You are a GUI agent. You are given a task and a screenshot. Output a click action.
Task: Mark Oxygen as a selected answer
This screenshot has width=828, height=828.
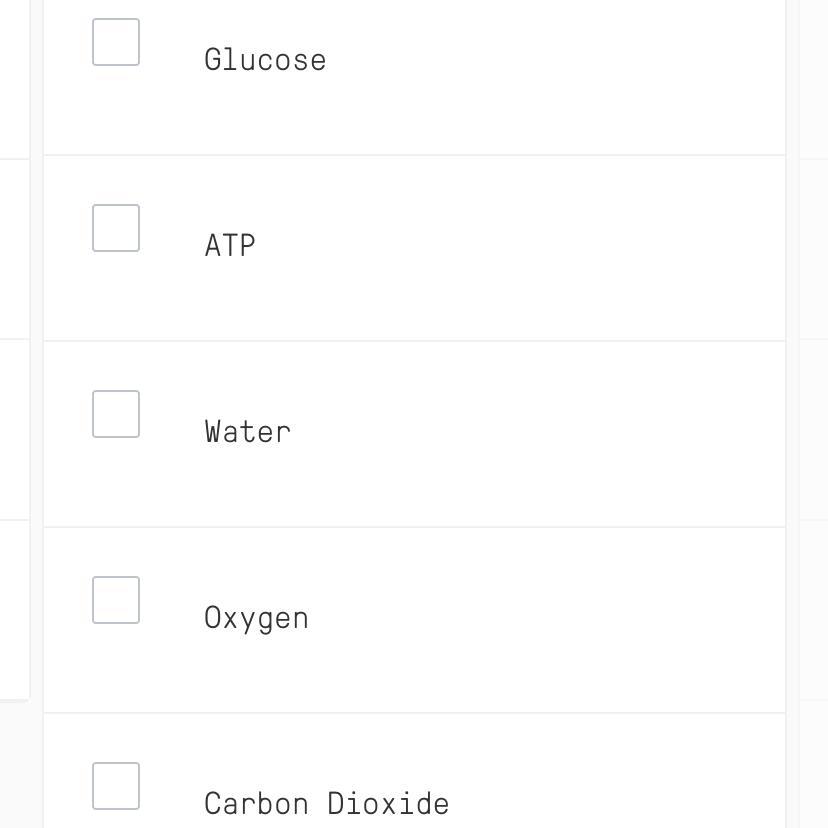click(x=116, y=600)
